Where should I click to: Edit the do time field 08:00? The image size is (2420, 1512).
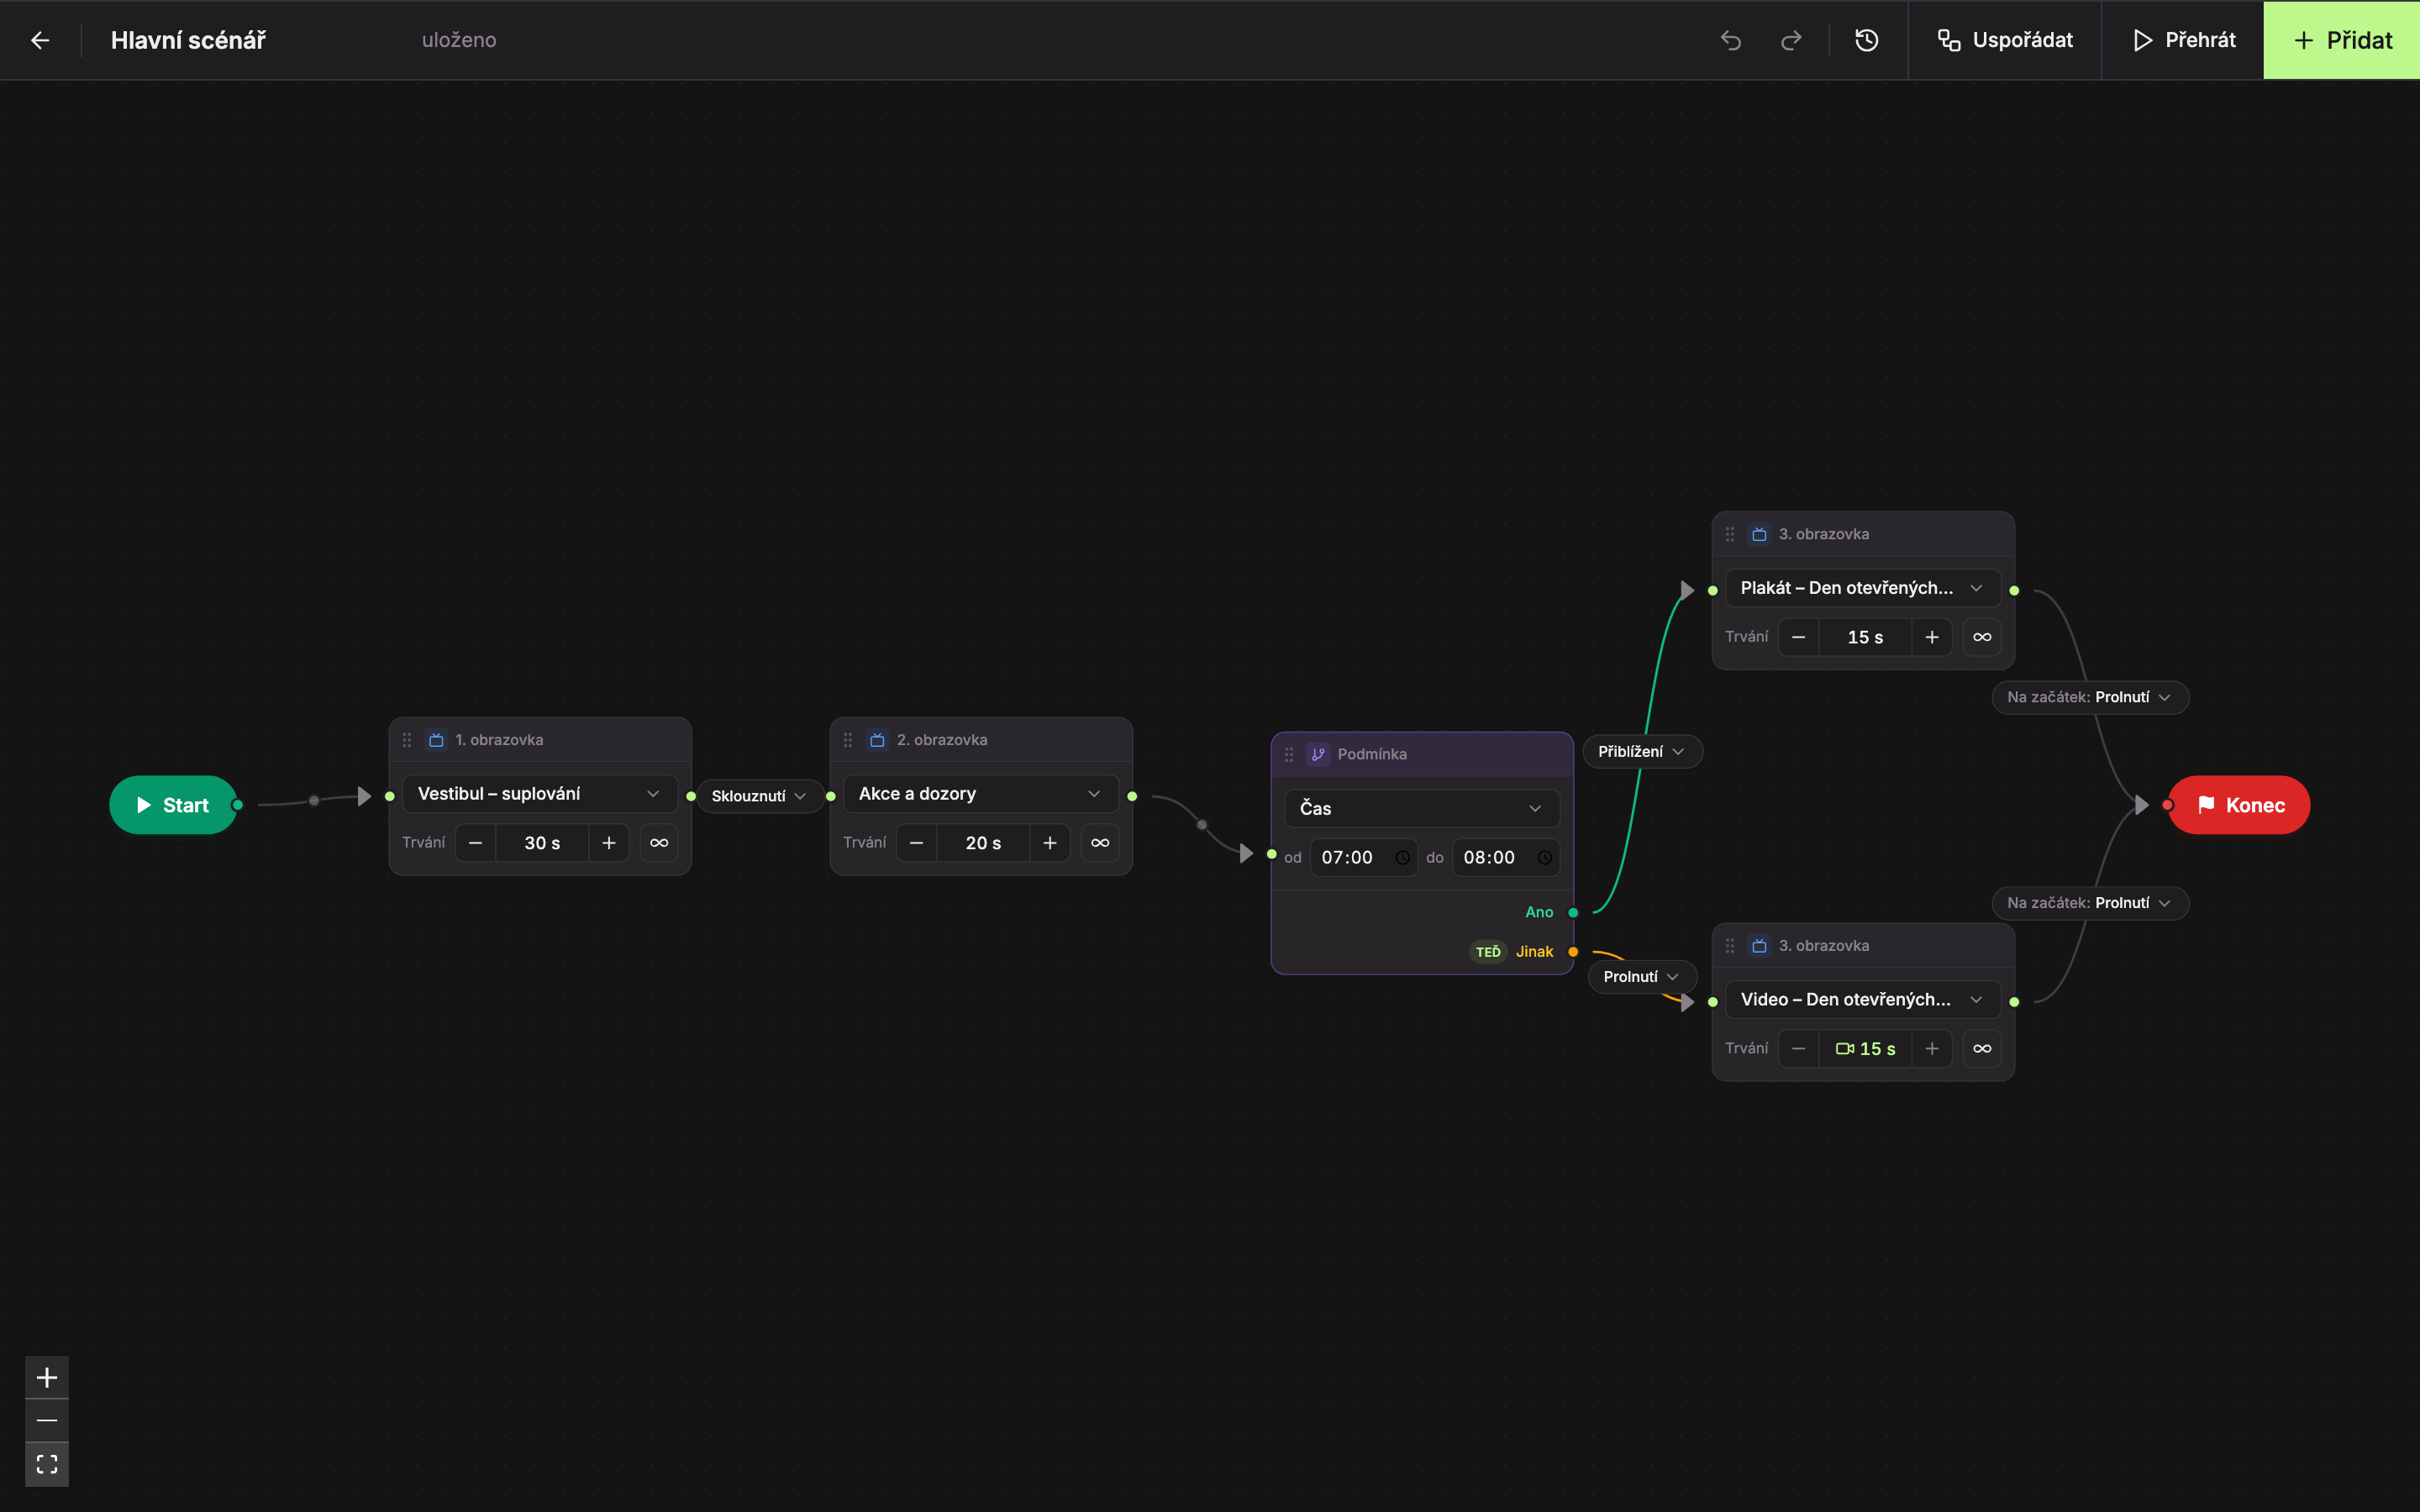pos(1506,858)
